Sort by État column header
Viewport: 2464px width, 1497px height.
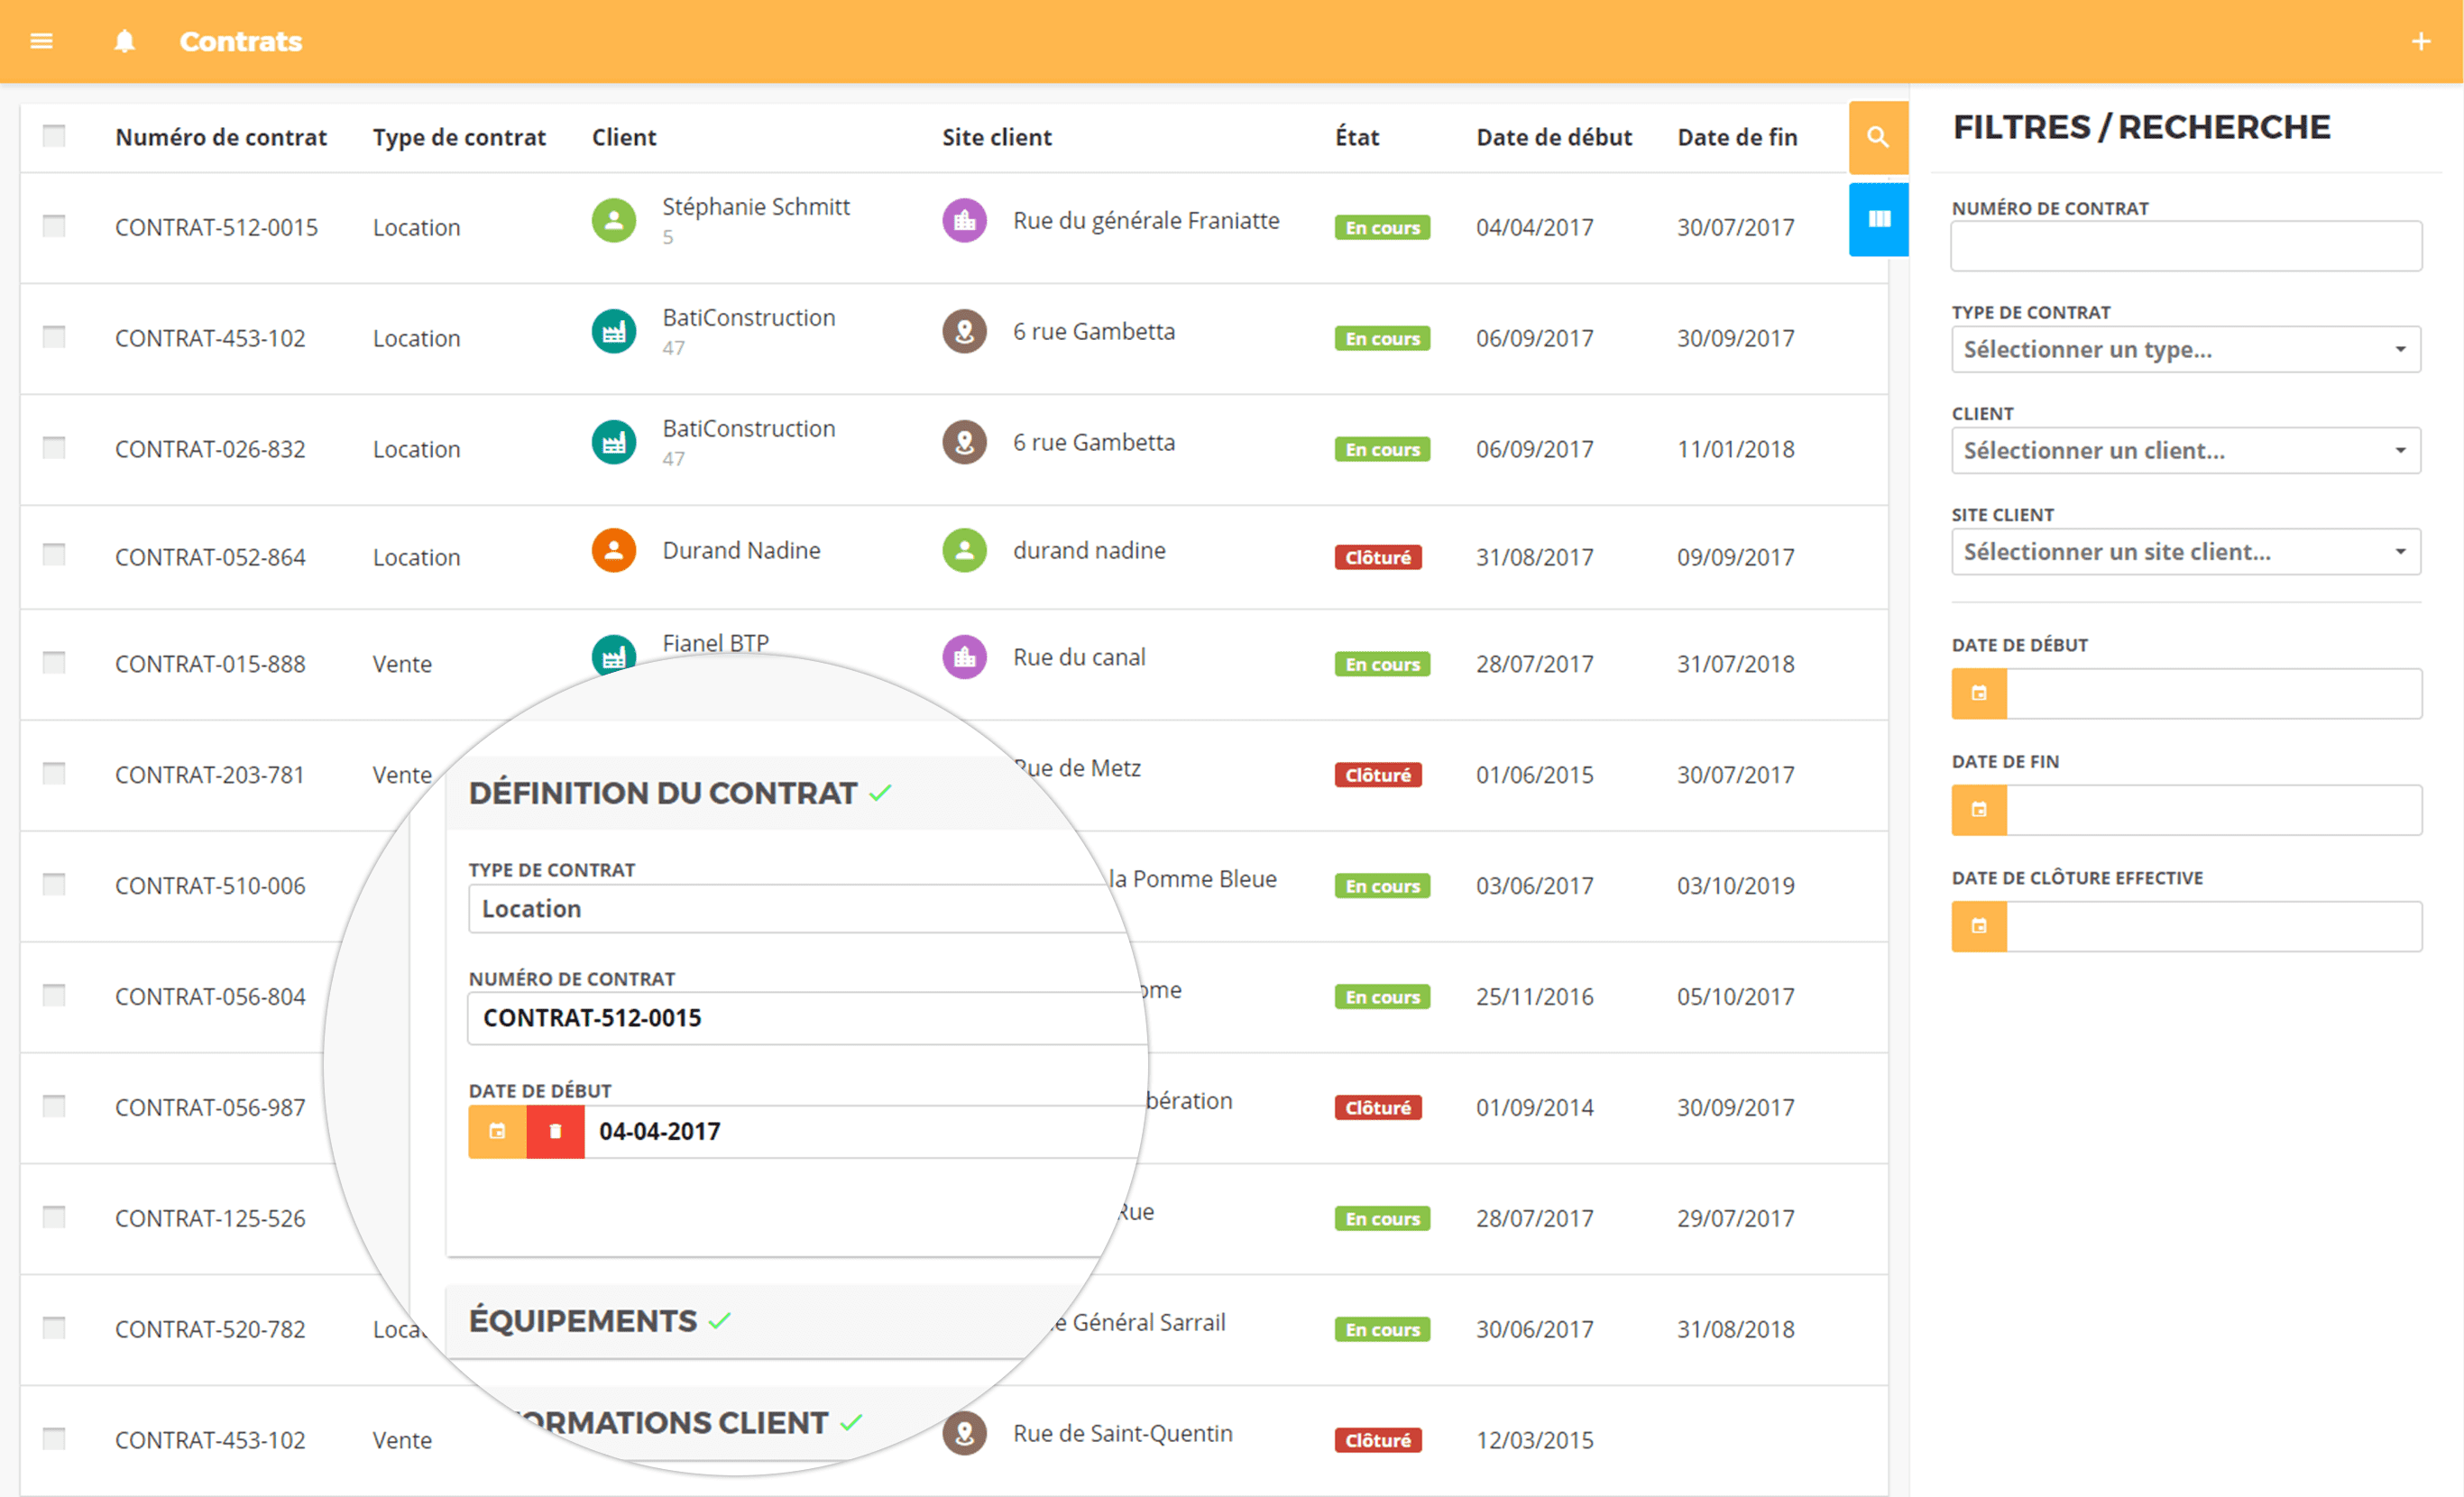[x=1357, y=137]
